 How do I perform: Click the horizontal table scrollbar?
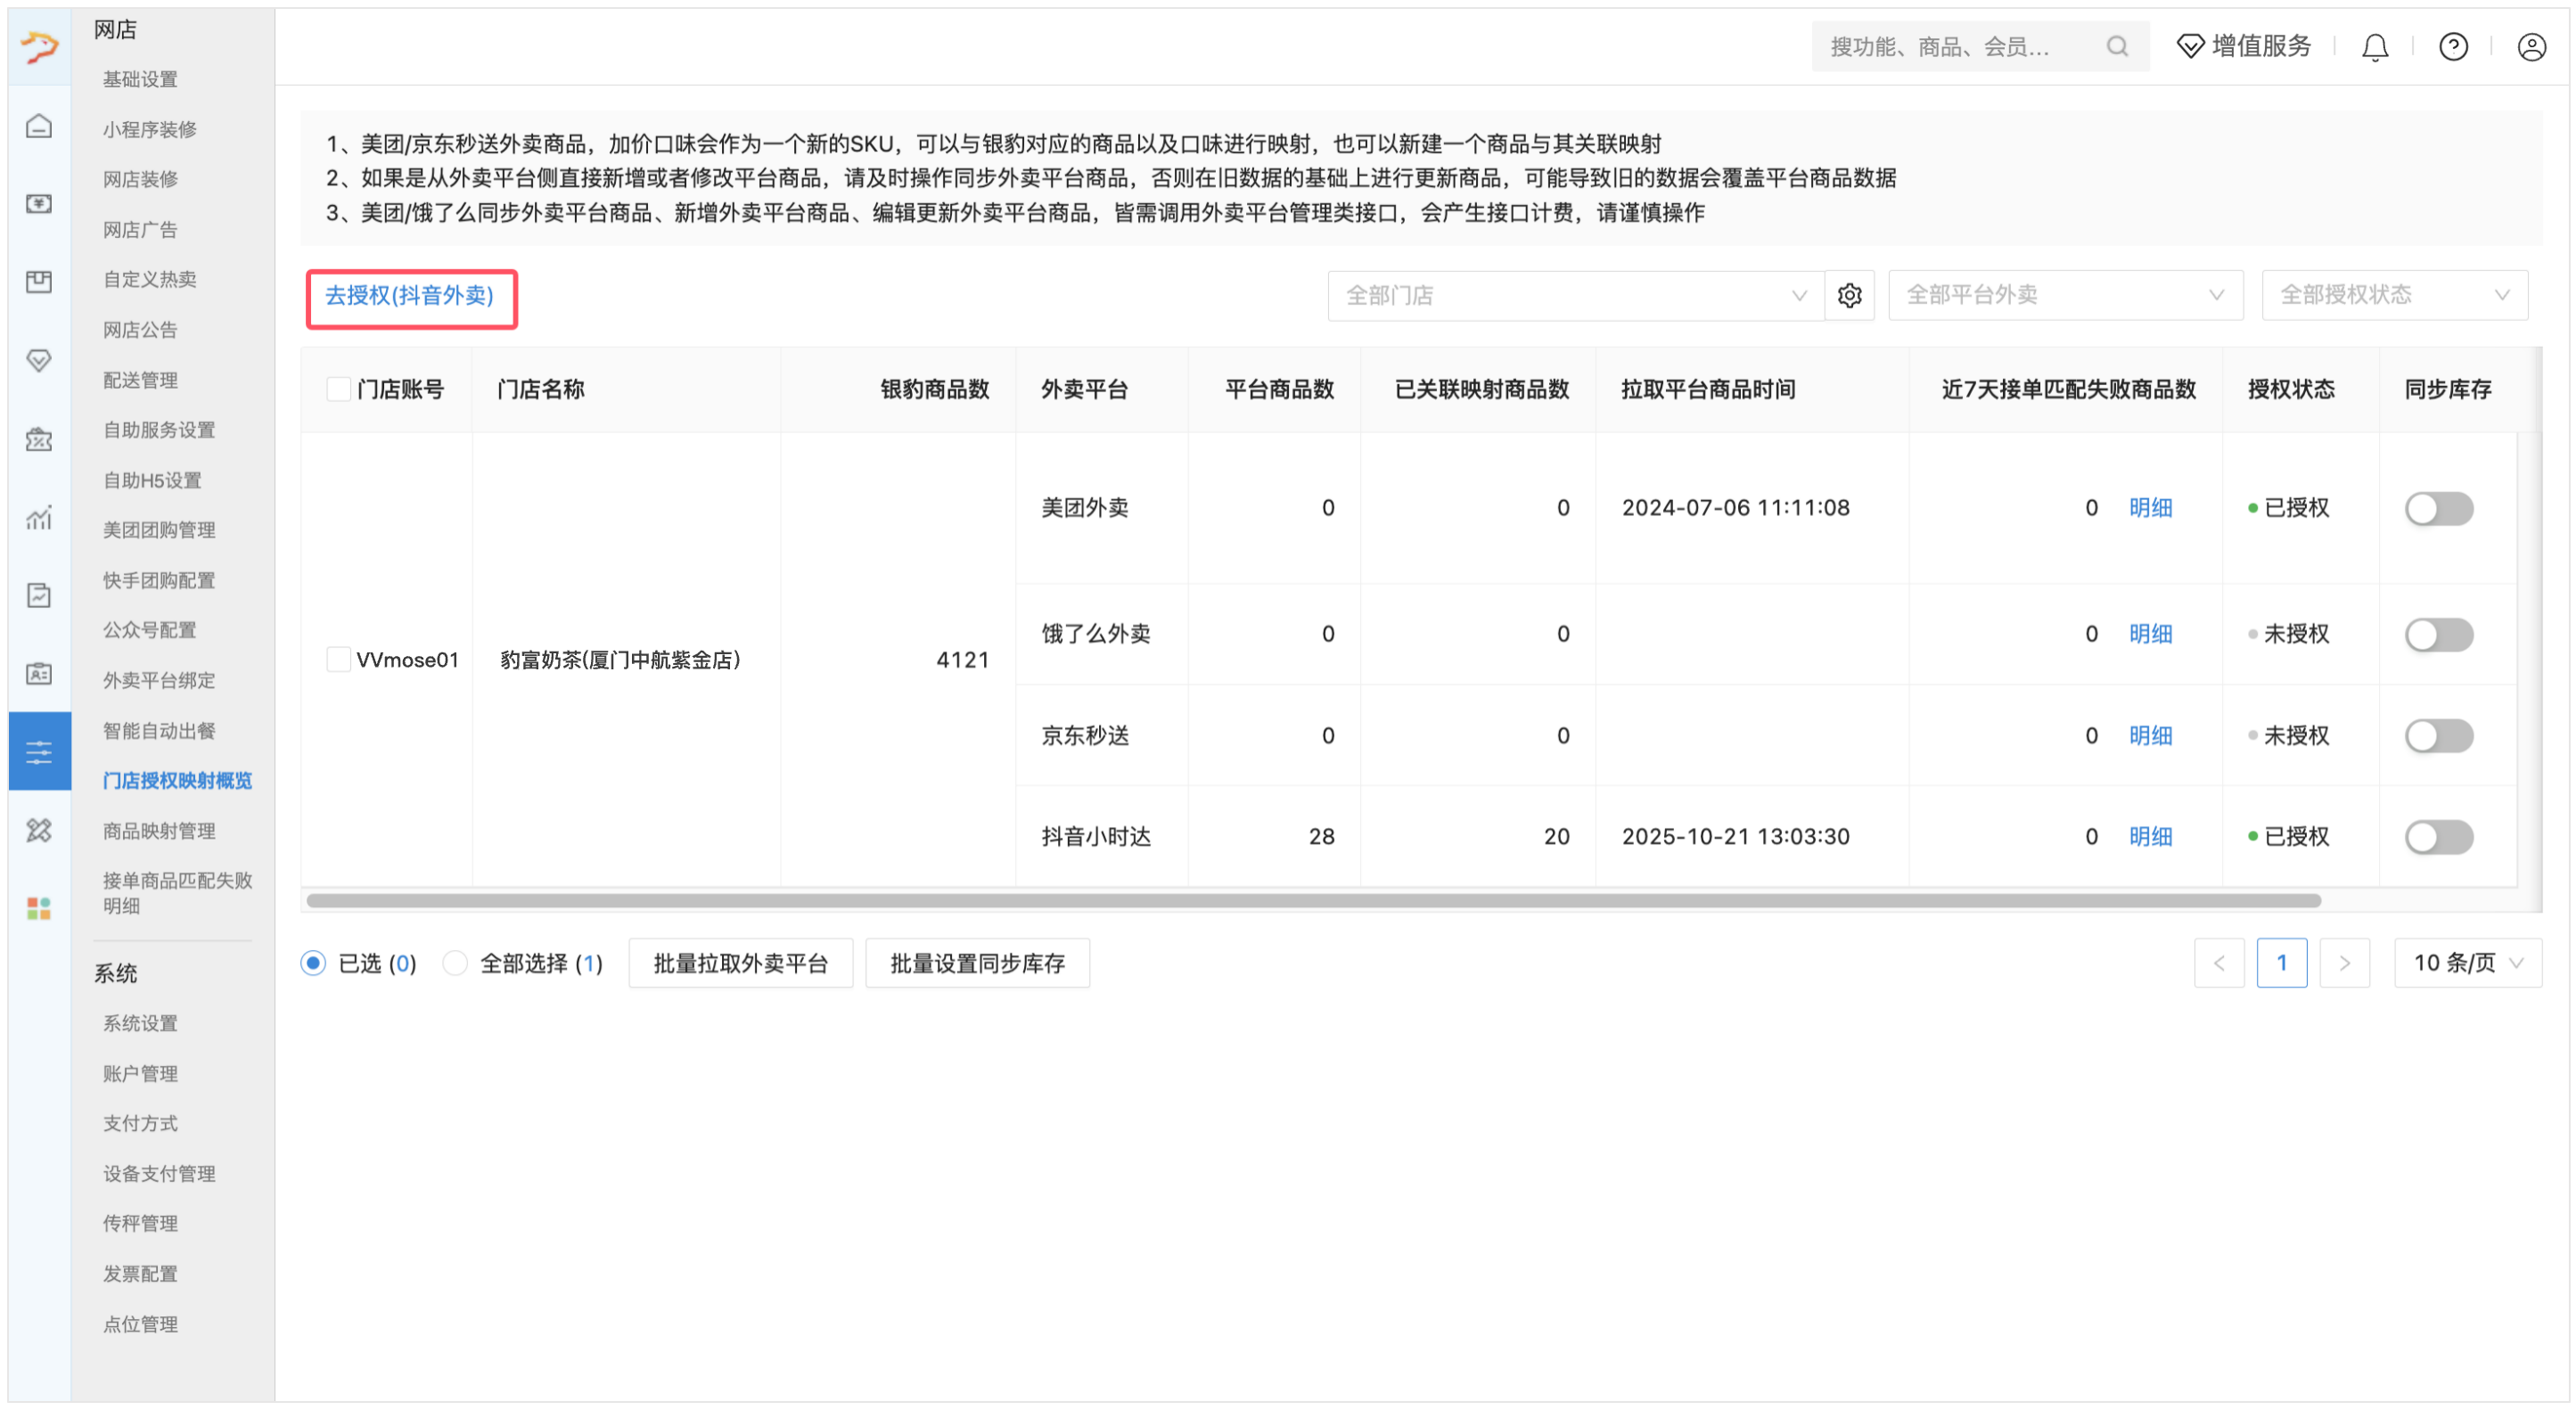[1312, 901]
